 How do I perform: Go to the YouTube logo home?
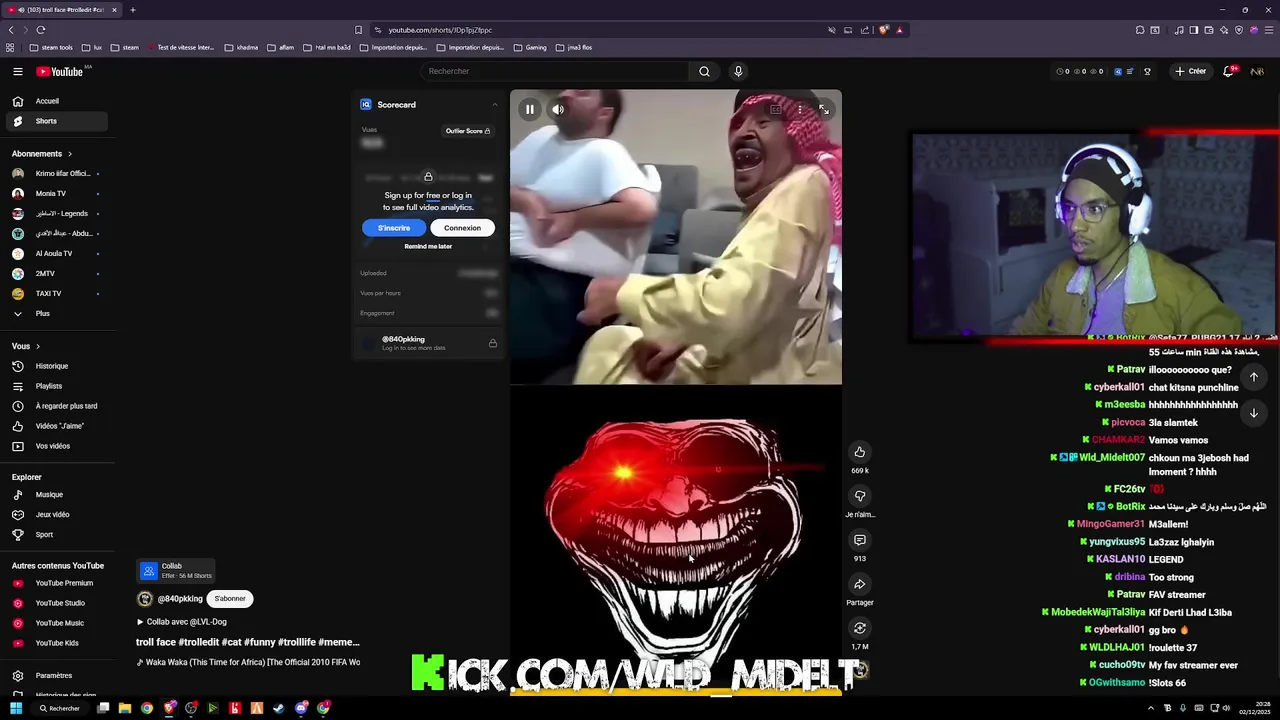(62, 71)
